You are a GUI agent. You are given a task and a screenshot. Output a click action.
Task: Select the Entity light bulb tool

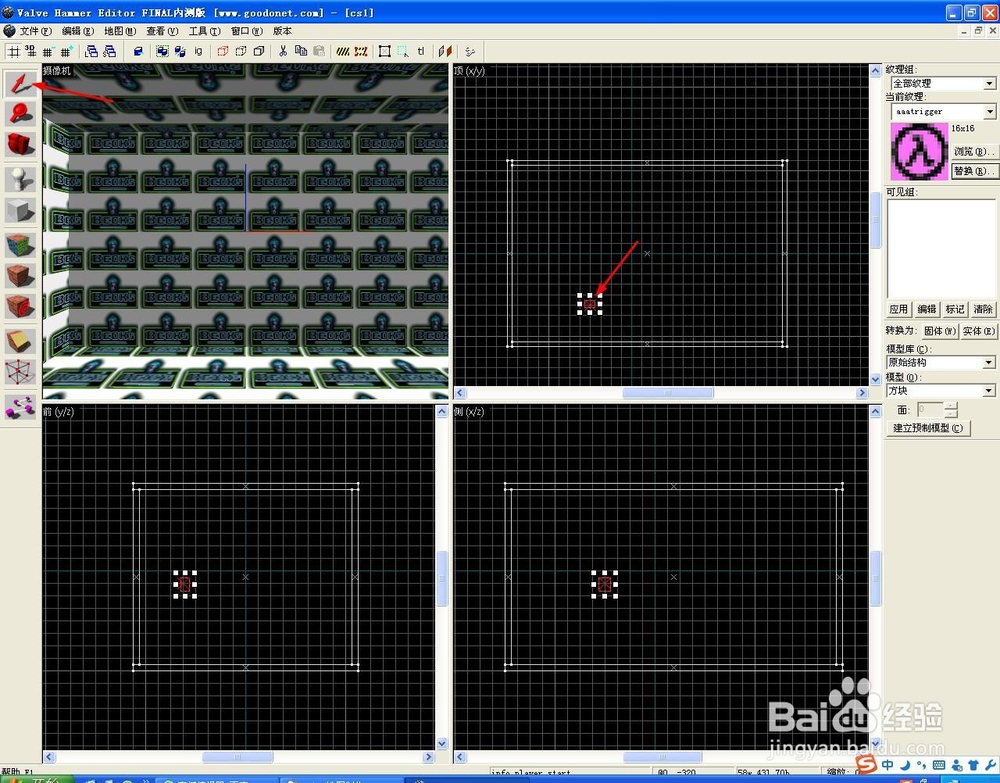pyautogui.click(x=20, y=179)
